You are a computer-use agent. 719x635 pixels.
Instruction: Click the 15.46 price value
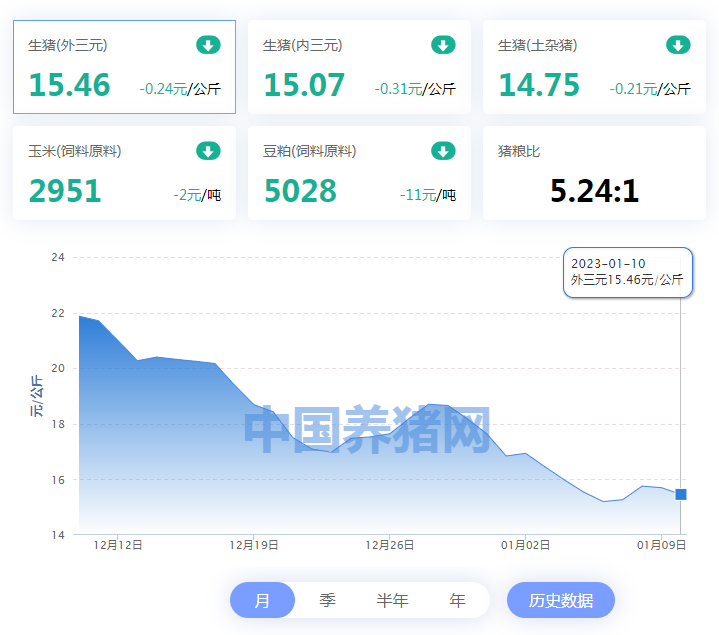[x=69, y=85]
